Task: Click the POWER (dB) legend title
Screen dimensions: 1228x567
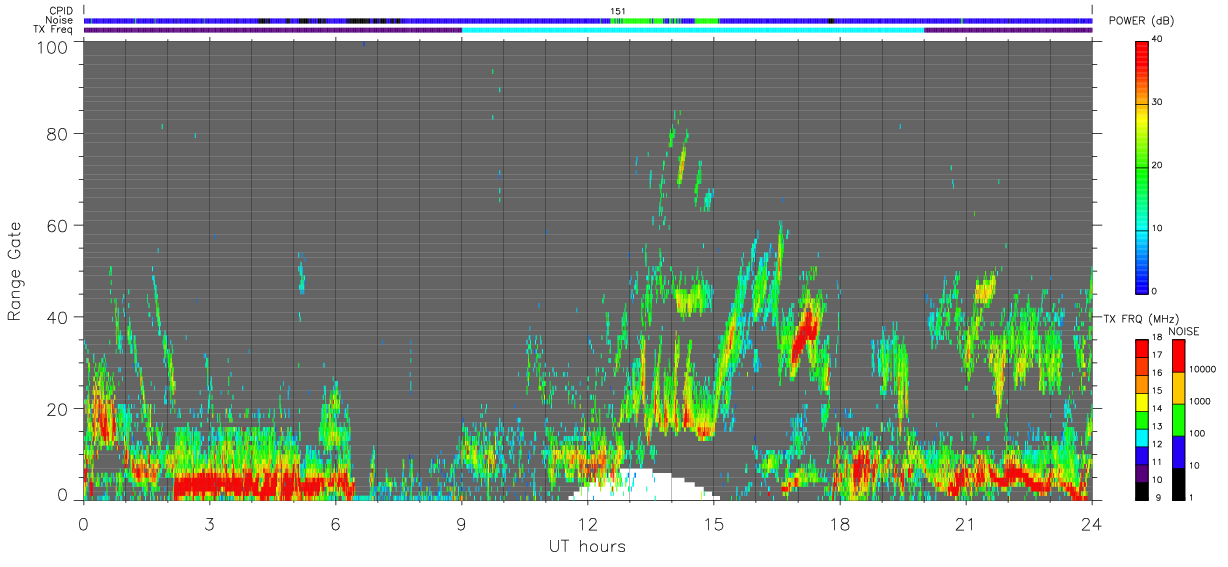Action: point(1140,21)
